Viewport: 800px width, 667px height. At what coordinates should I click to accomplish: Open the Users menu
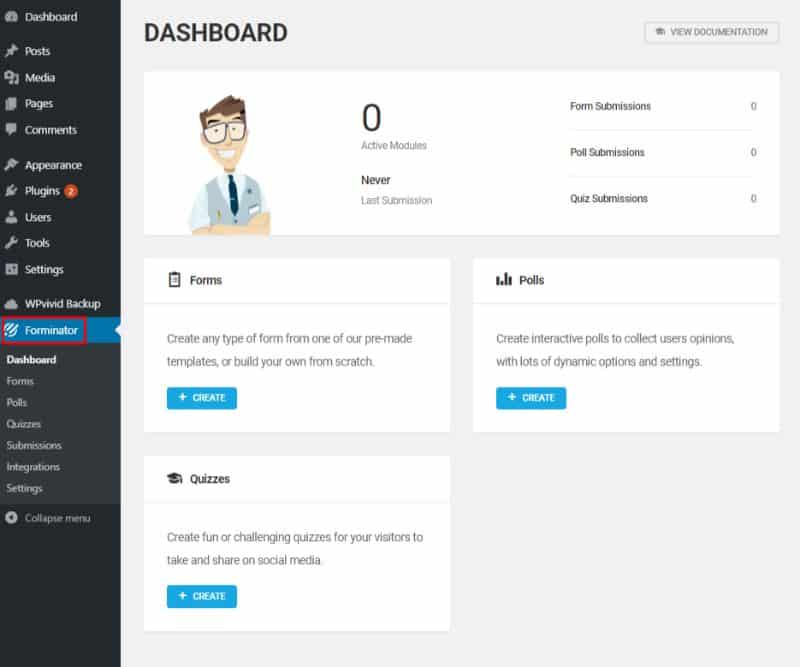tap(60, 217)
